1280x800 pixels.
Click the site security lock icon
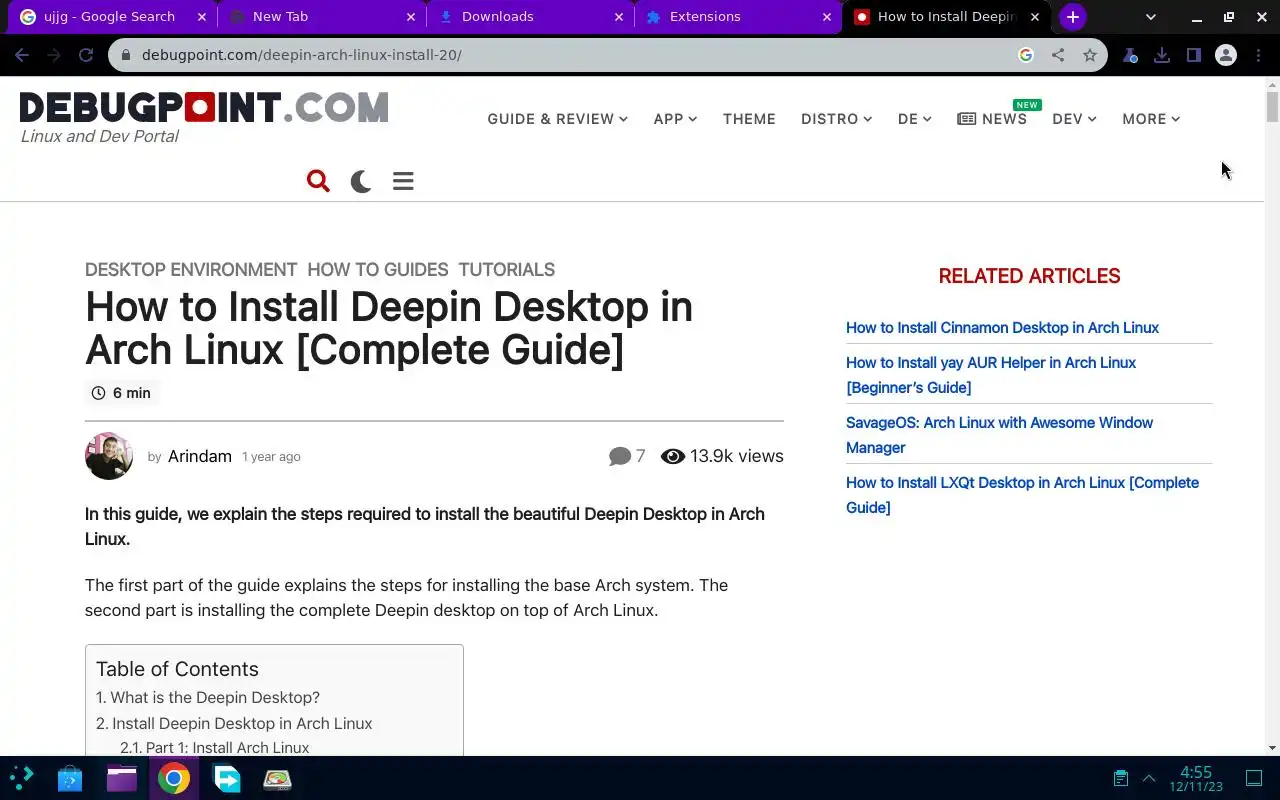coord(126,55)
